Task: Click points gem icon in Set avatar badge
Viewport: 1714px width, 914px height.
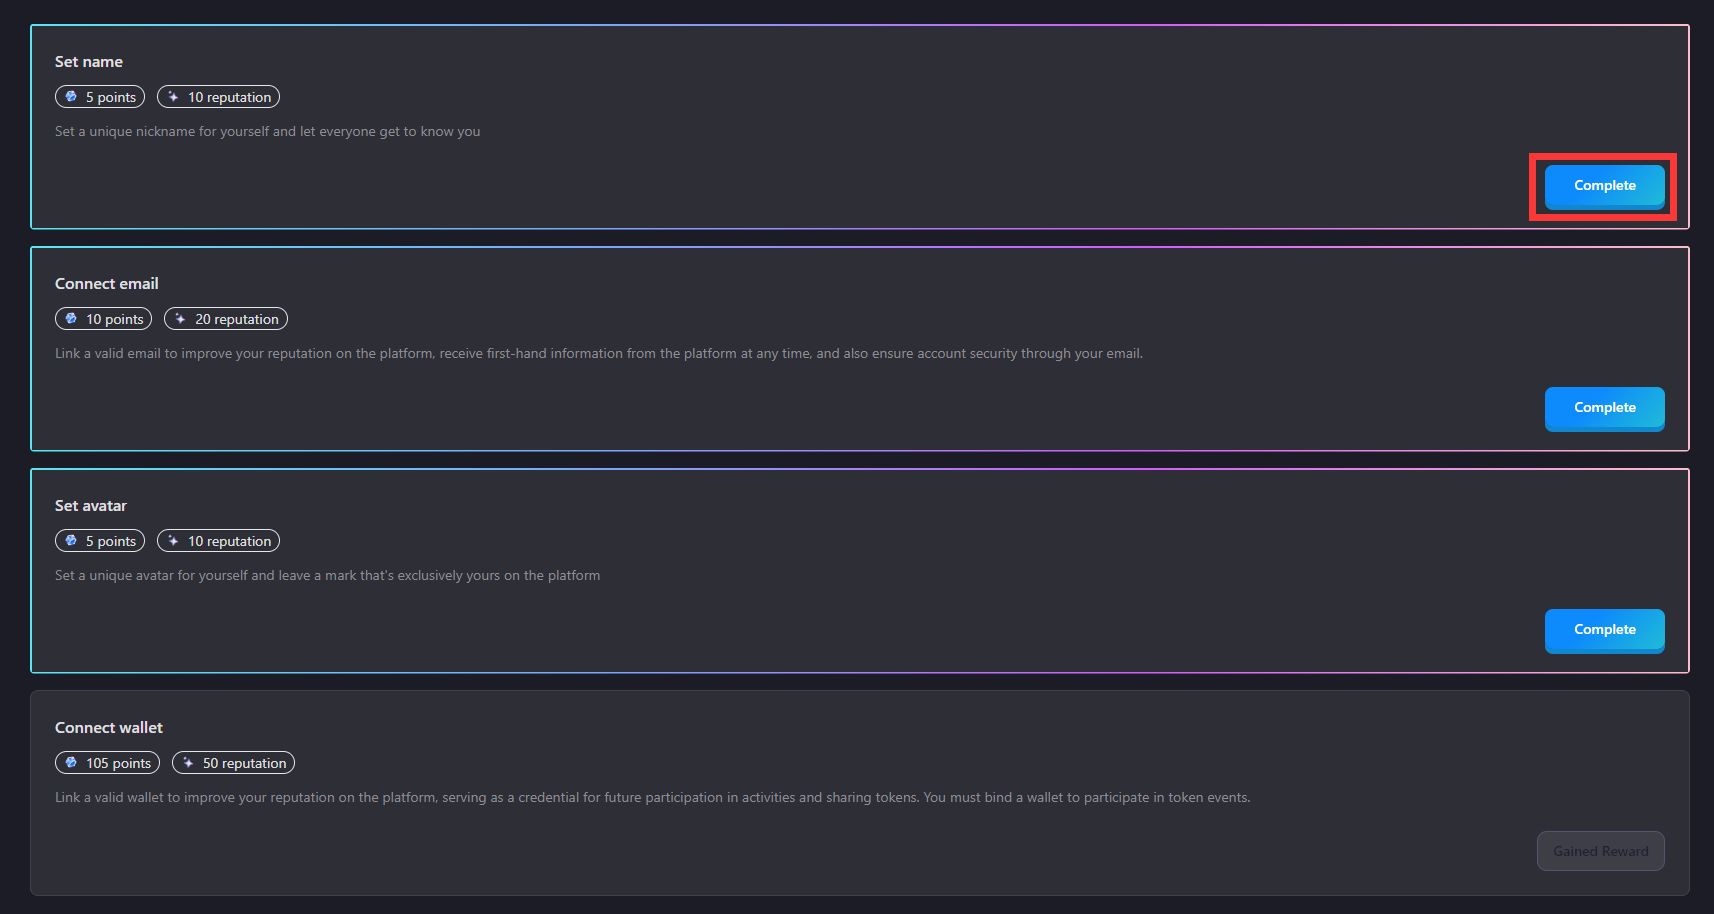Action: point(71,541)
